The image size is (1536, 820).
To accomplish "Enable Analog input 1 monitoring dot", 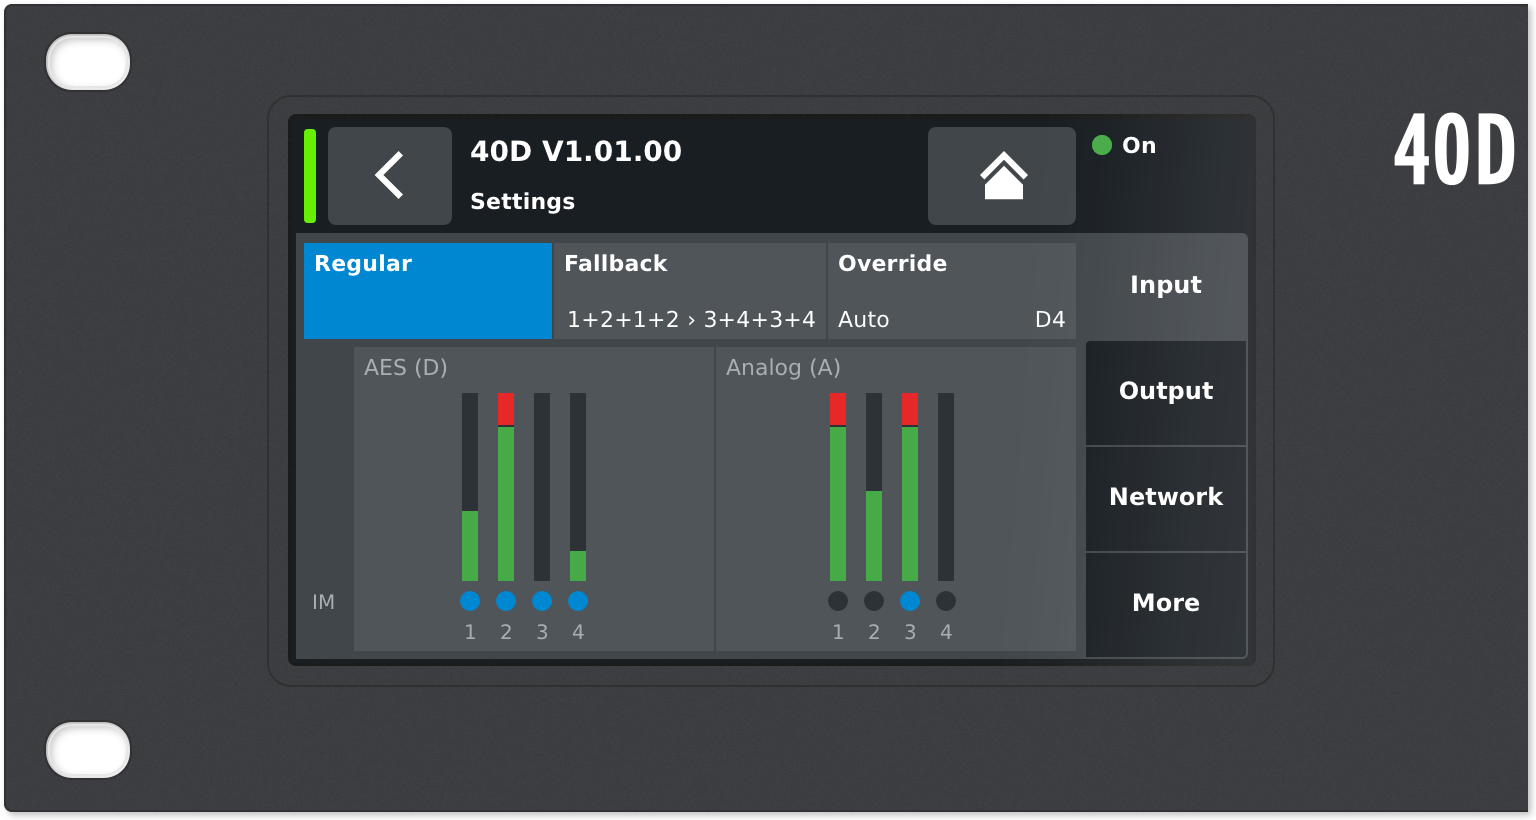I will click(x=838, y=601).
